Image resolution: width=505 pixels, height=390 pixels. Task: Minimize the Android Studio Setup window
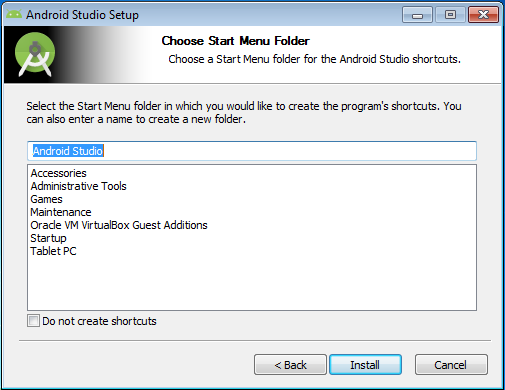417,15
